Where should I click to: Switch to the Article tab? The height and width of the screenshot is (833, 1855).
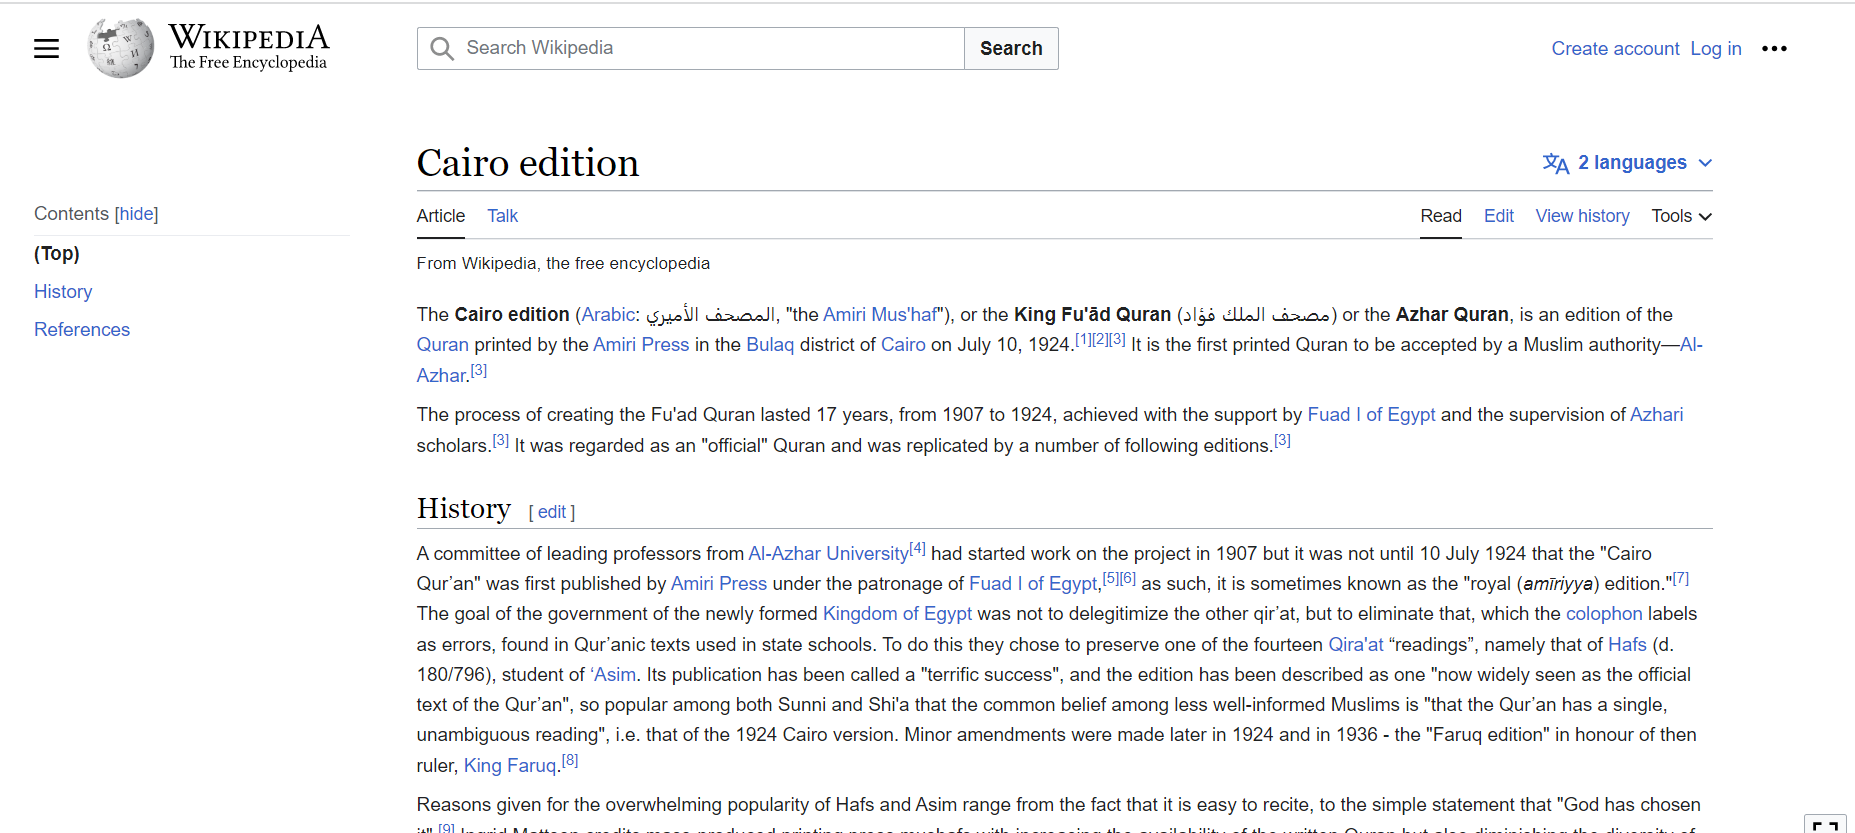pos(441,216)
